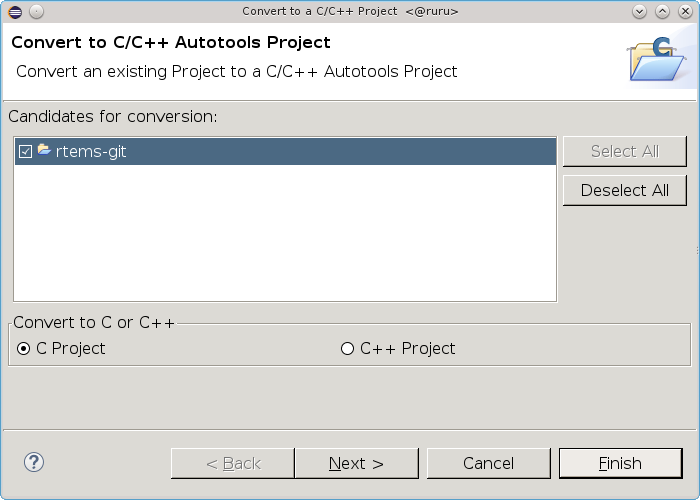The width and height of the screenshot is (700, 500).
Task: Minimize the conversion dialog window
Action: 641,11
